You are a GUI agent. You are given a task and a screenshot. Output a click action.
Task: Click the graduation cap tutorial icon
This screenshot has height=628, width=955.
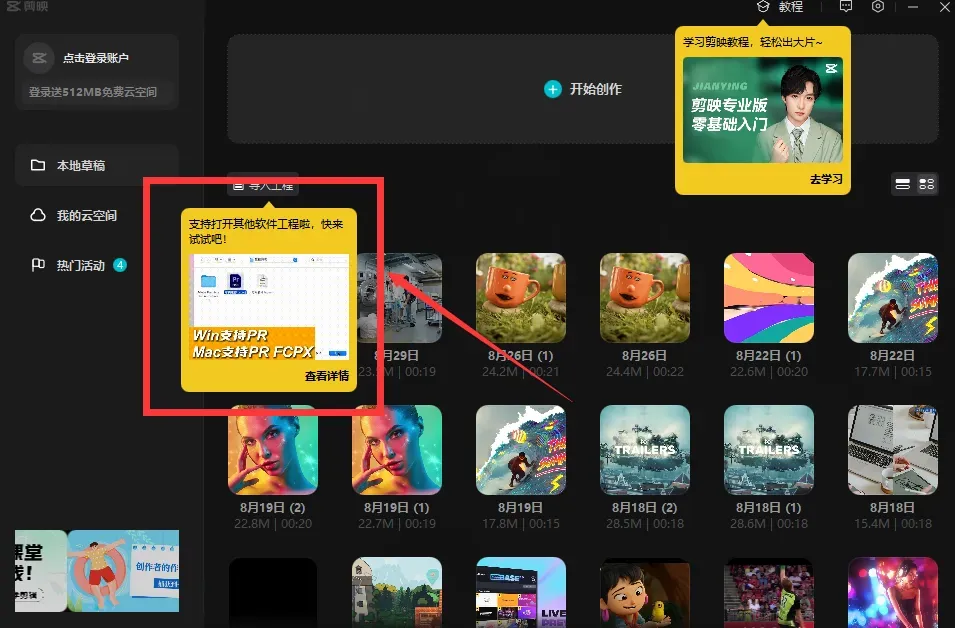click(x=763, y=6)
